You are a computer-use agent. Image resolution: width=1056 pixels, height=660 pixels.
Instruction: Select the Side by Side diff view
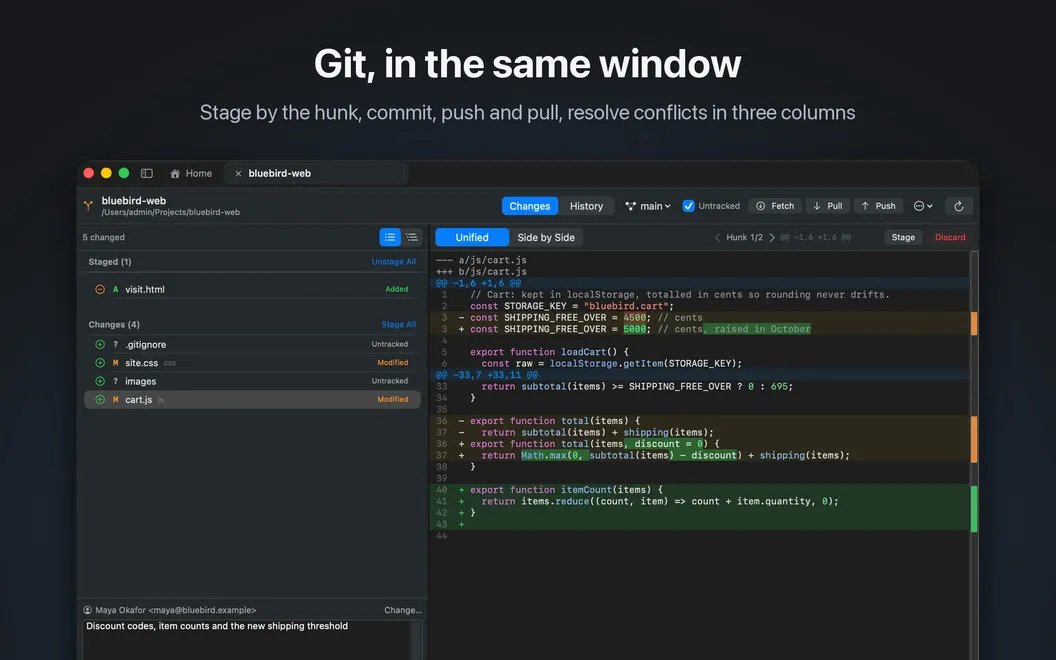coord(546,237)
